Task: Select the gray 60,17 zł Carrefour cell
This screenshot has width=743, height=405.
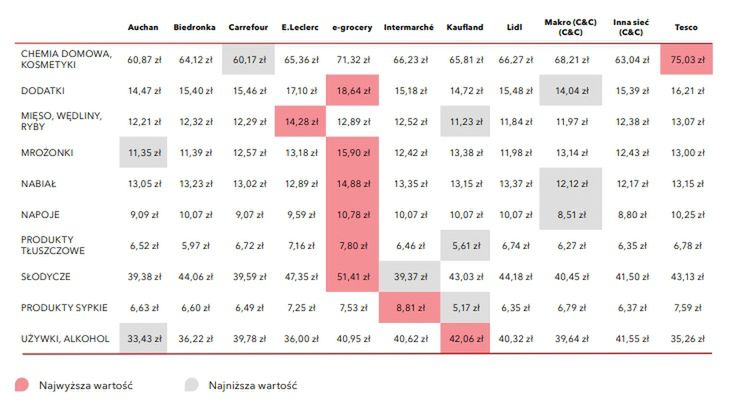Action: click(x=246, y=60)
